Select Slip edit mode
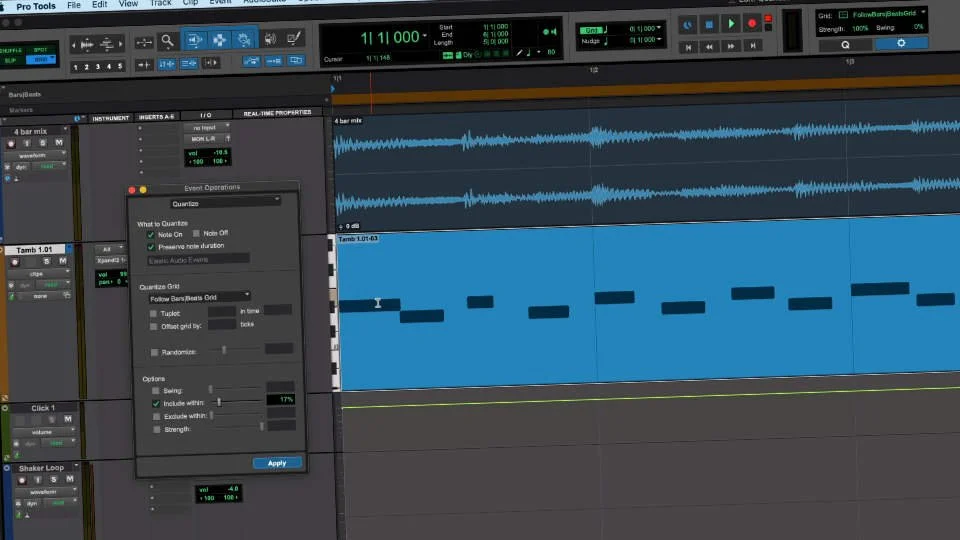 point(10,60)
